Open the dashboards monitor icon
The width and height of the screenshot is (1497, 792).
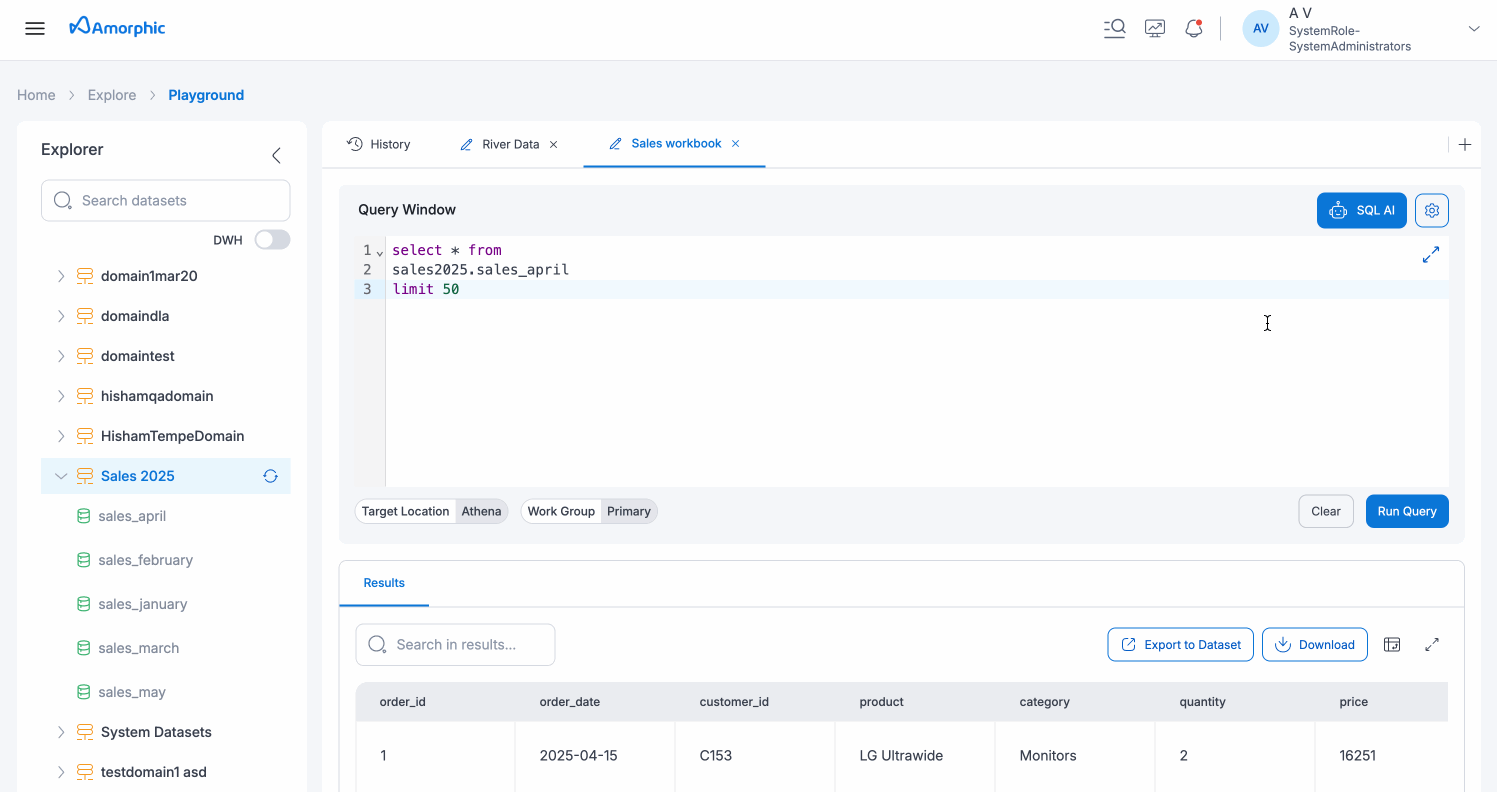(1154, 28)
